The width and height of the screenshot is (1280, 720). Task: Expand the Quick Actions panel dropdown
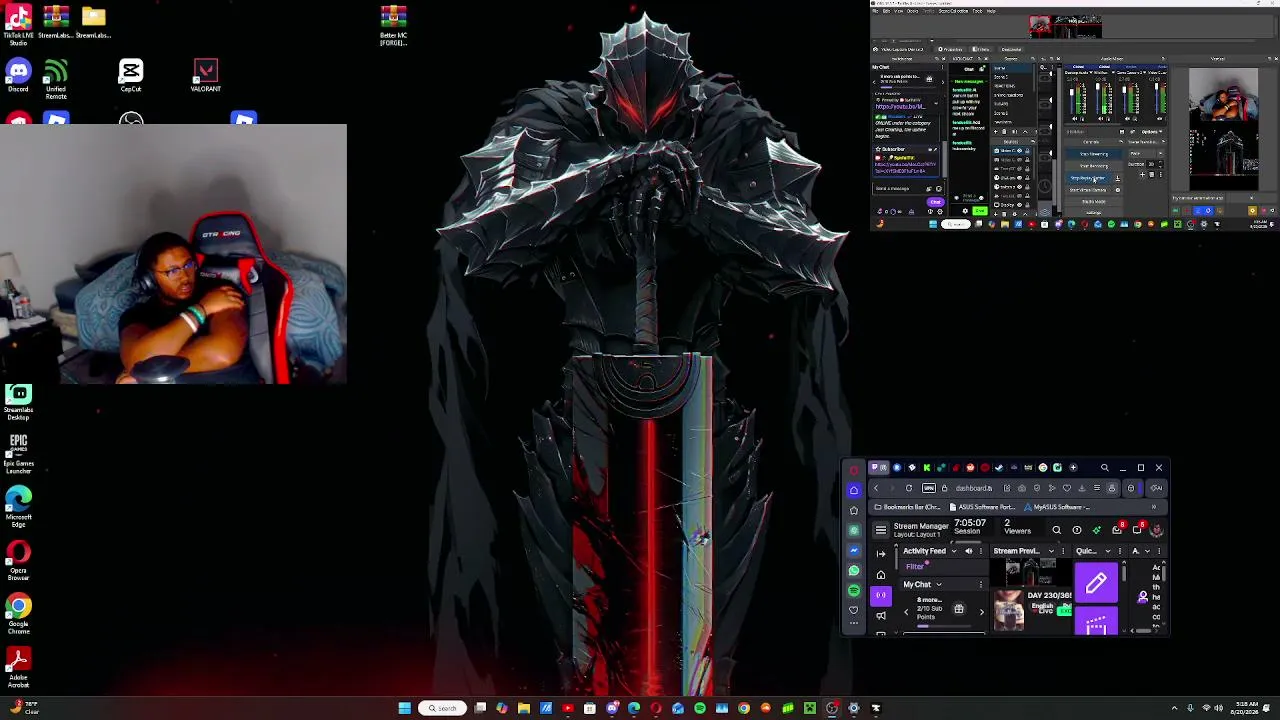click(1106, 551)
